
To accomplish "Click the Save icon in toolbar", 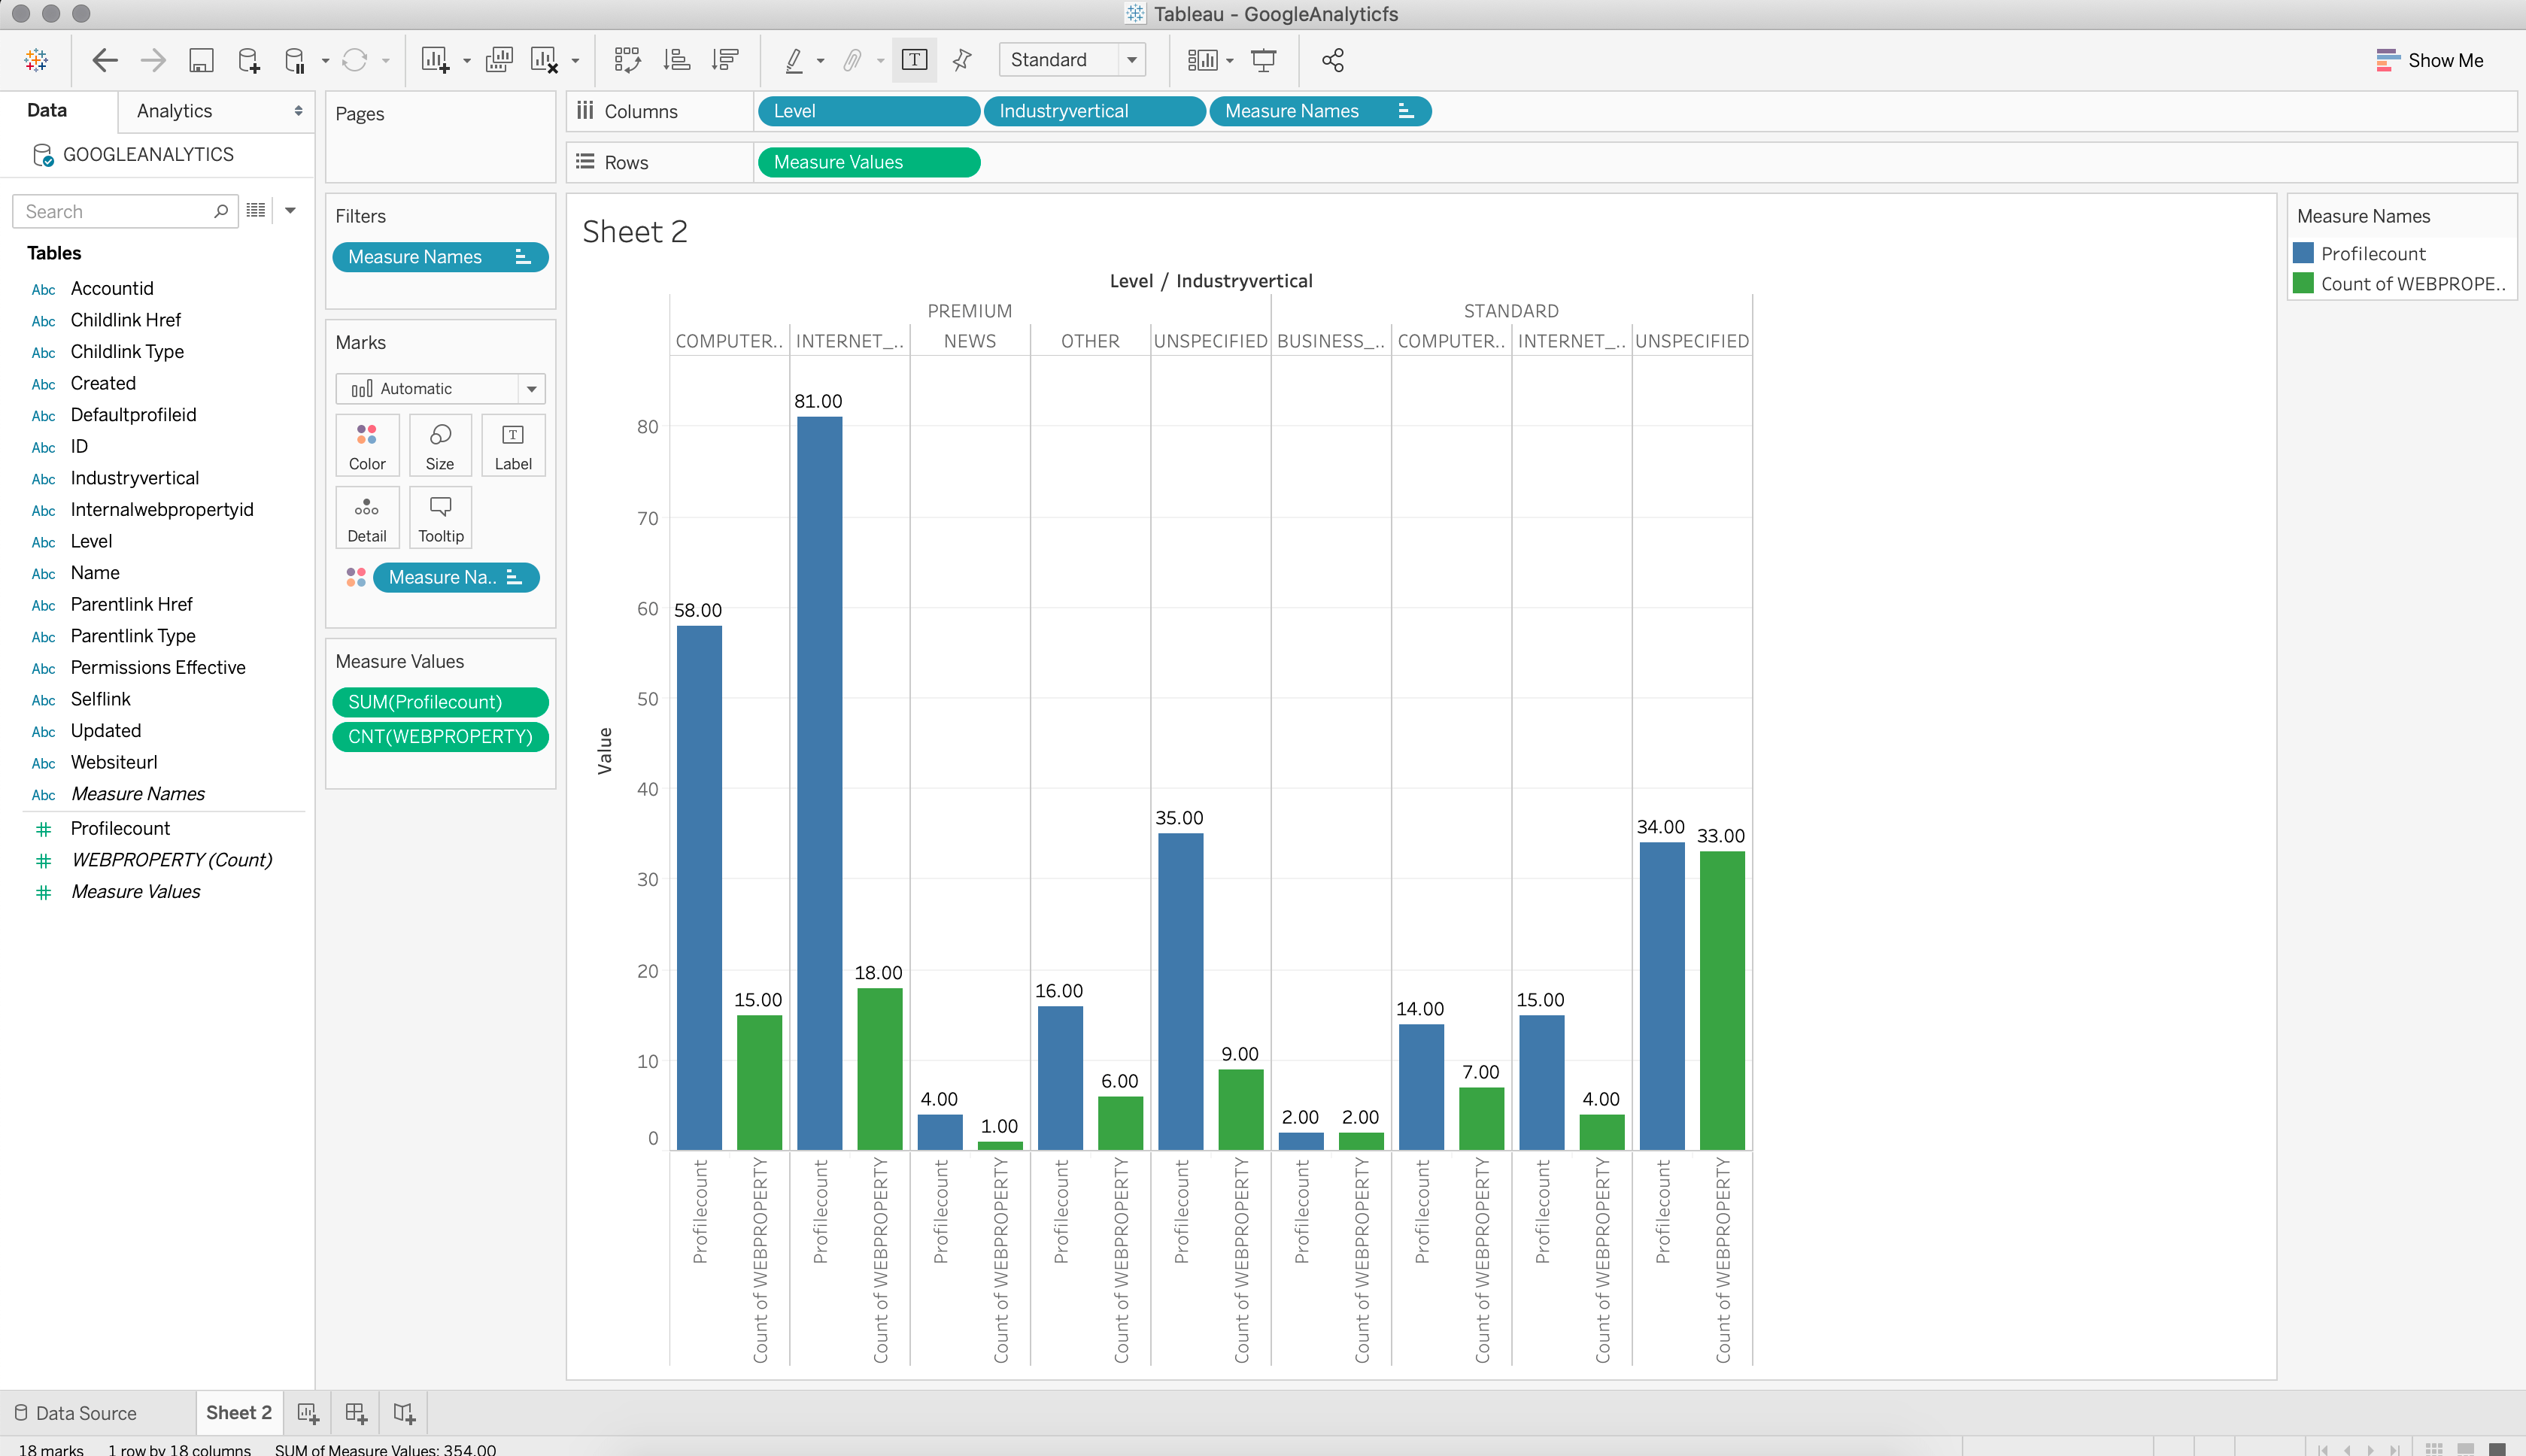I will [x=201, y=60].
